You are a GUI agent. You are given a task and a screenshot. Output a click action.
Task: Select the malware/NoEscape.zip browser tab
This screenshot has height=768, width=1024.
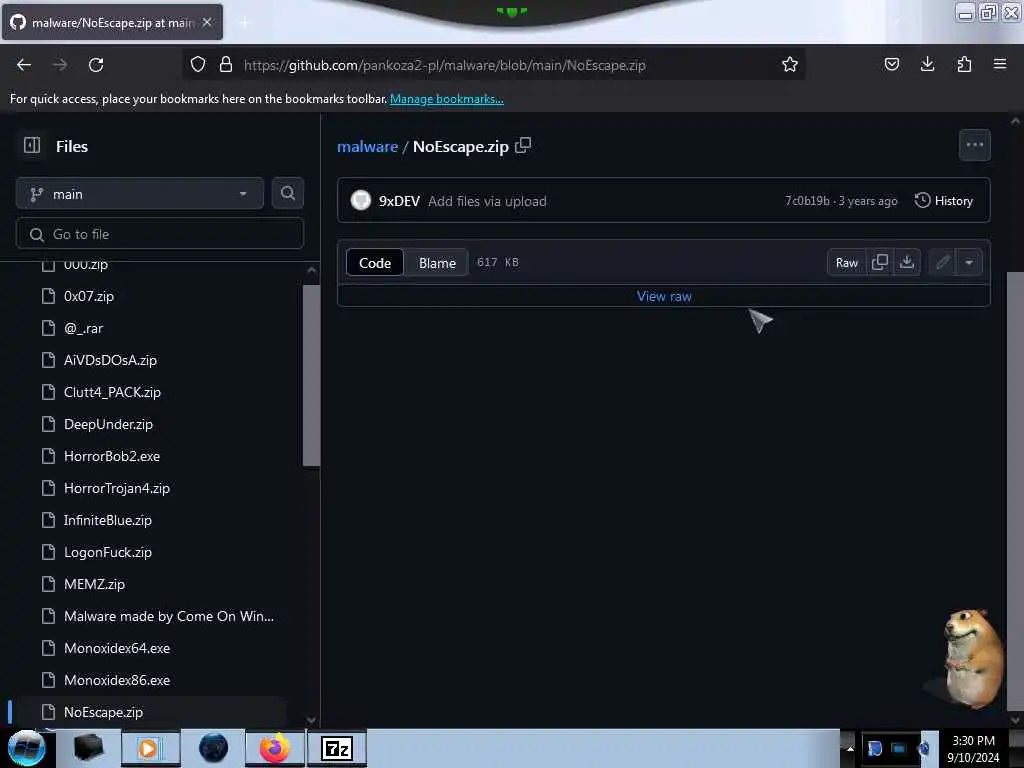[x=112, y=22]
